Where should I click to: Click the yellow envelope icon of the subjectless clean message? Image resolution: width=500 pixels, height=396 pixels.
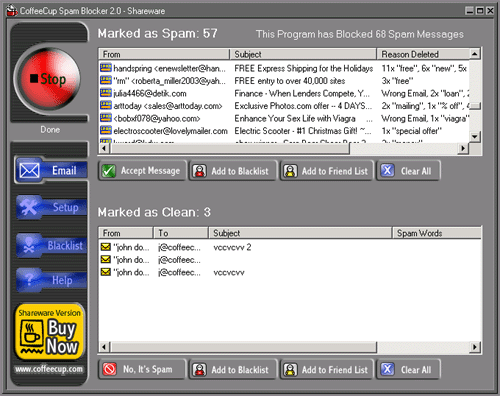coord(106,259)
